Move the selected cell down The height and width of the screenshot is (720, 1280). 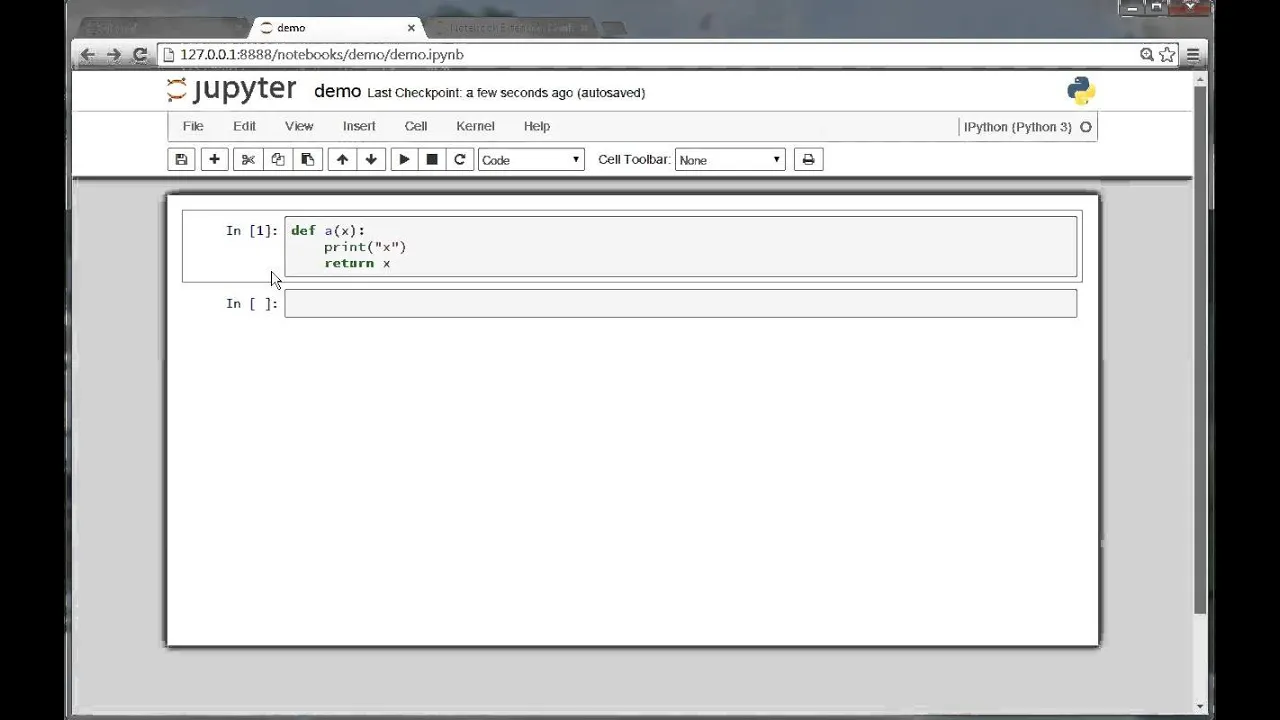coord(371,159)
